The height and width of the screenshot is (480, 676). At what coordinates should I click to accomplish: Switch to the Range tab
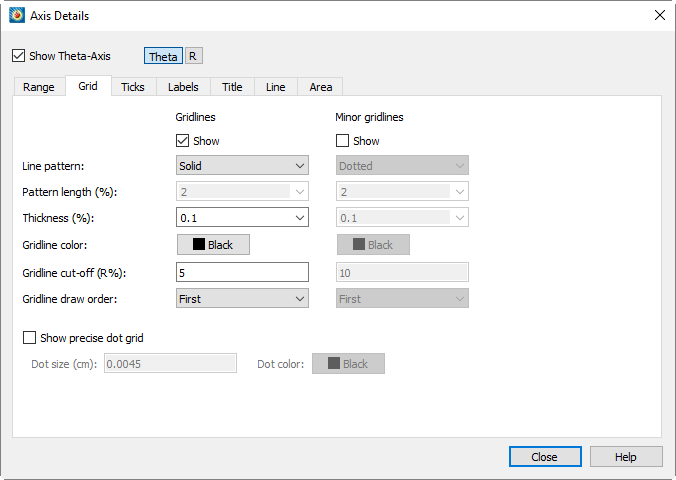click(x=39, y=87)
